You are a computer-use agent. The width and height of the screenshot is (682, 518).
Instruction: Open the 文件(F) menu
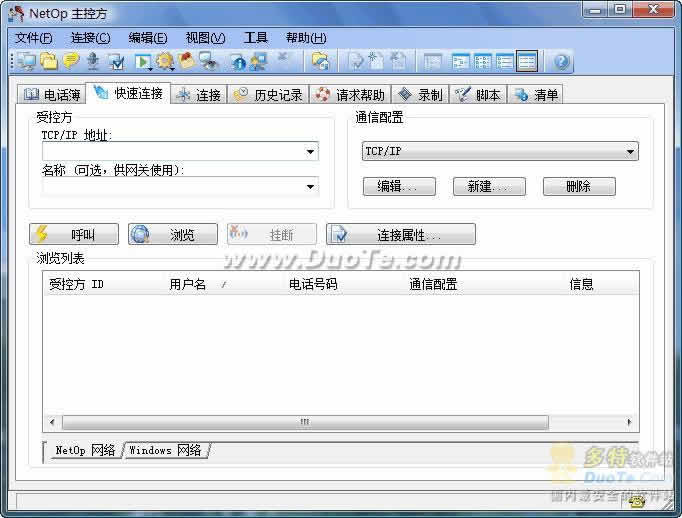34,38
